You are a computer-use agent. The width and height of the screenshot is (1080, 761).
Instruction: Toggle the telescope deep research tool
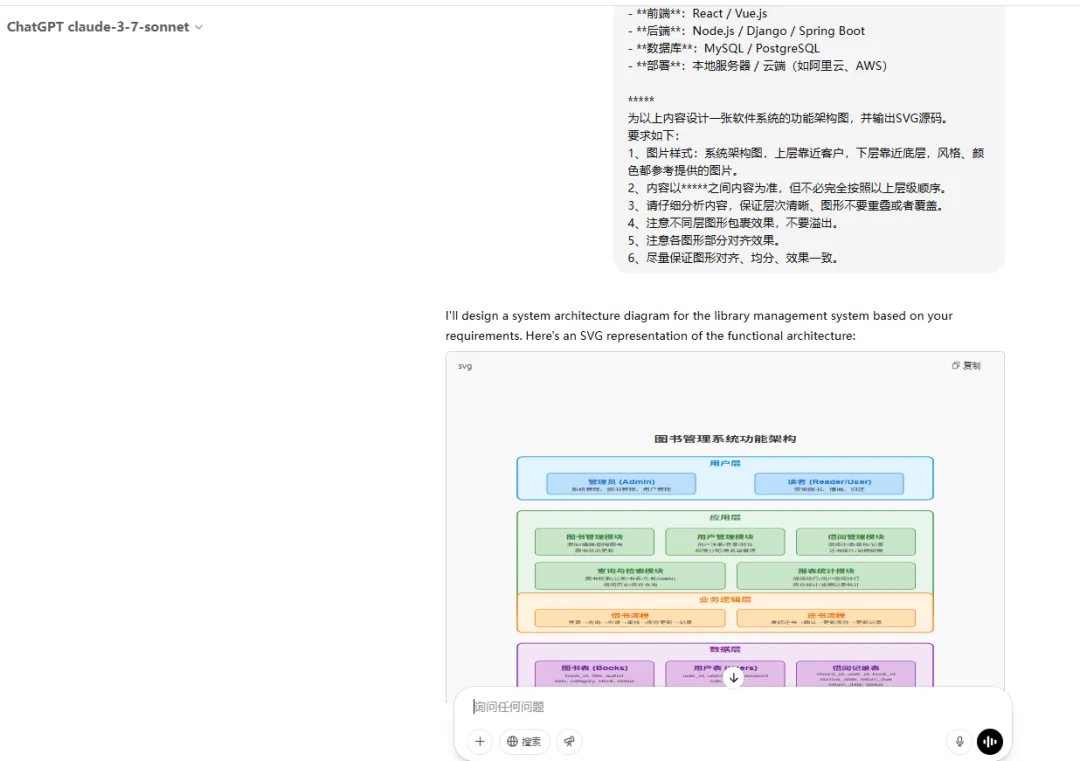click(569, 742)
